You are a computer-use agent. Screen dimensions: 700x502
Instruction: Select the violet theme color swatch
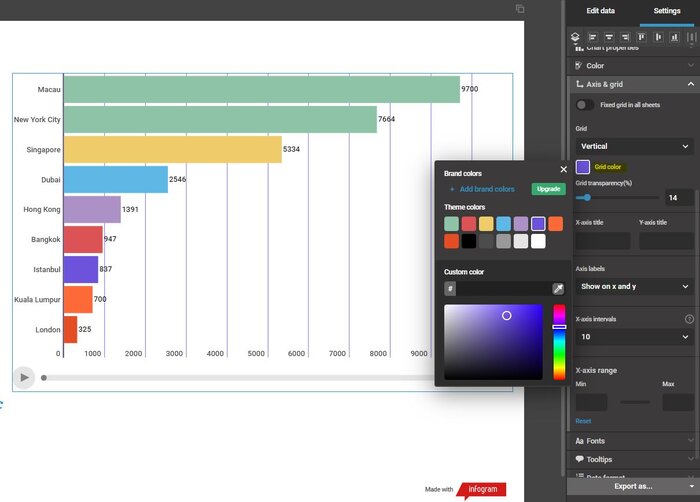click(x=538, y=224)
